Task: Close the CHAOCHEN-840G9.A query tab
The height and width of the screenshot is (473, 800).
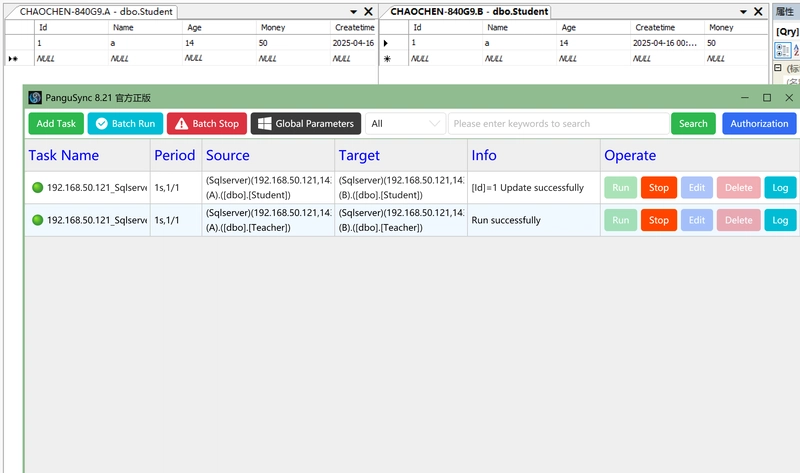Action: 368,11
